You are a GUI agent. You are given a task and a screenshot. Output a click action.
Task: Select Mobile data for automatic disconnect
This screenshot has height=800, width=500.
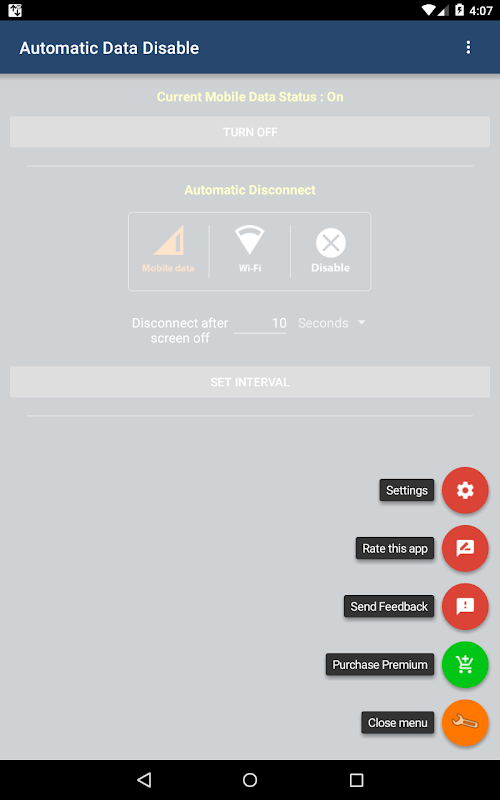tap(168, 251)
